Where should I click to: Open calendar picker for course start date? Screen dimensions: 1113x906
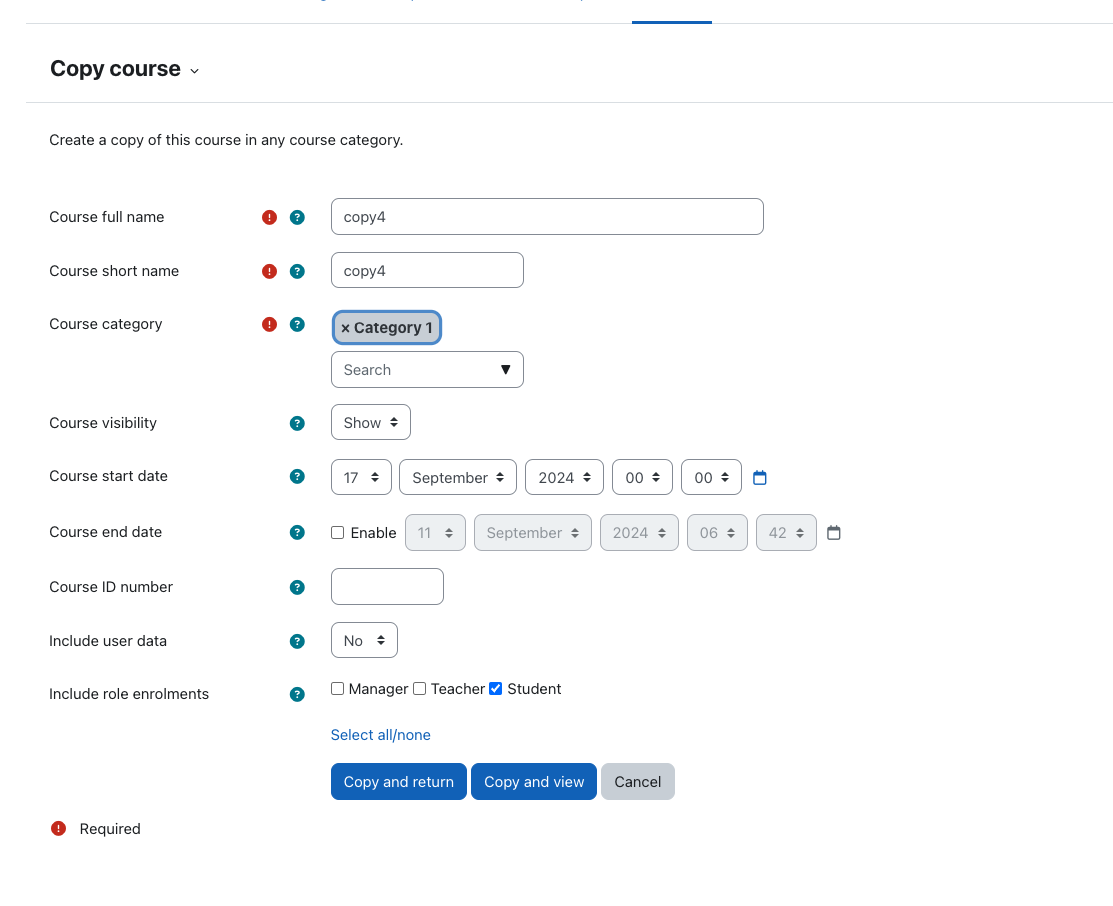[x=760, y=478]
